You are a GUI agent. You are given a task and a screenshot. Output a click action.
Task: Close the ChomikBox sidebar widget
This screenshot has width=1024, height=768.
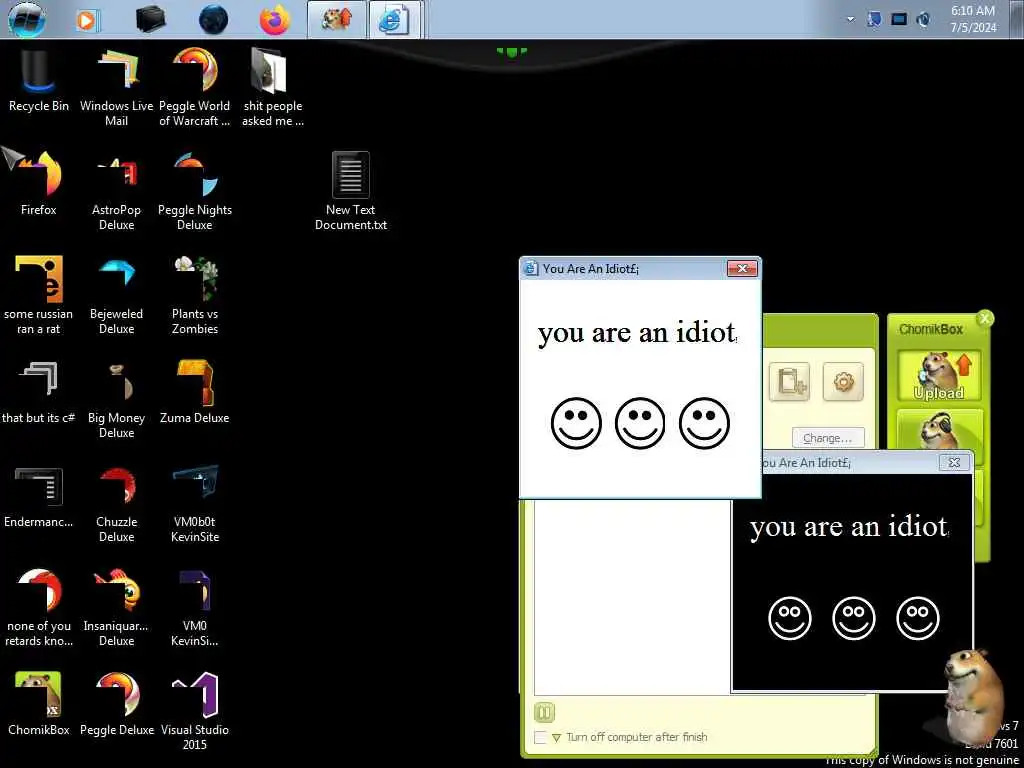click(x=984, y=319)
